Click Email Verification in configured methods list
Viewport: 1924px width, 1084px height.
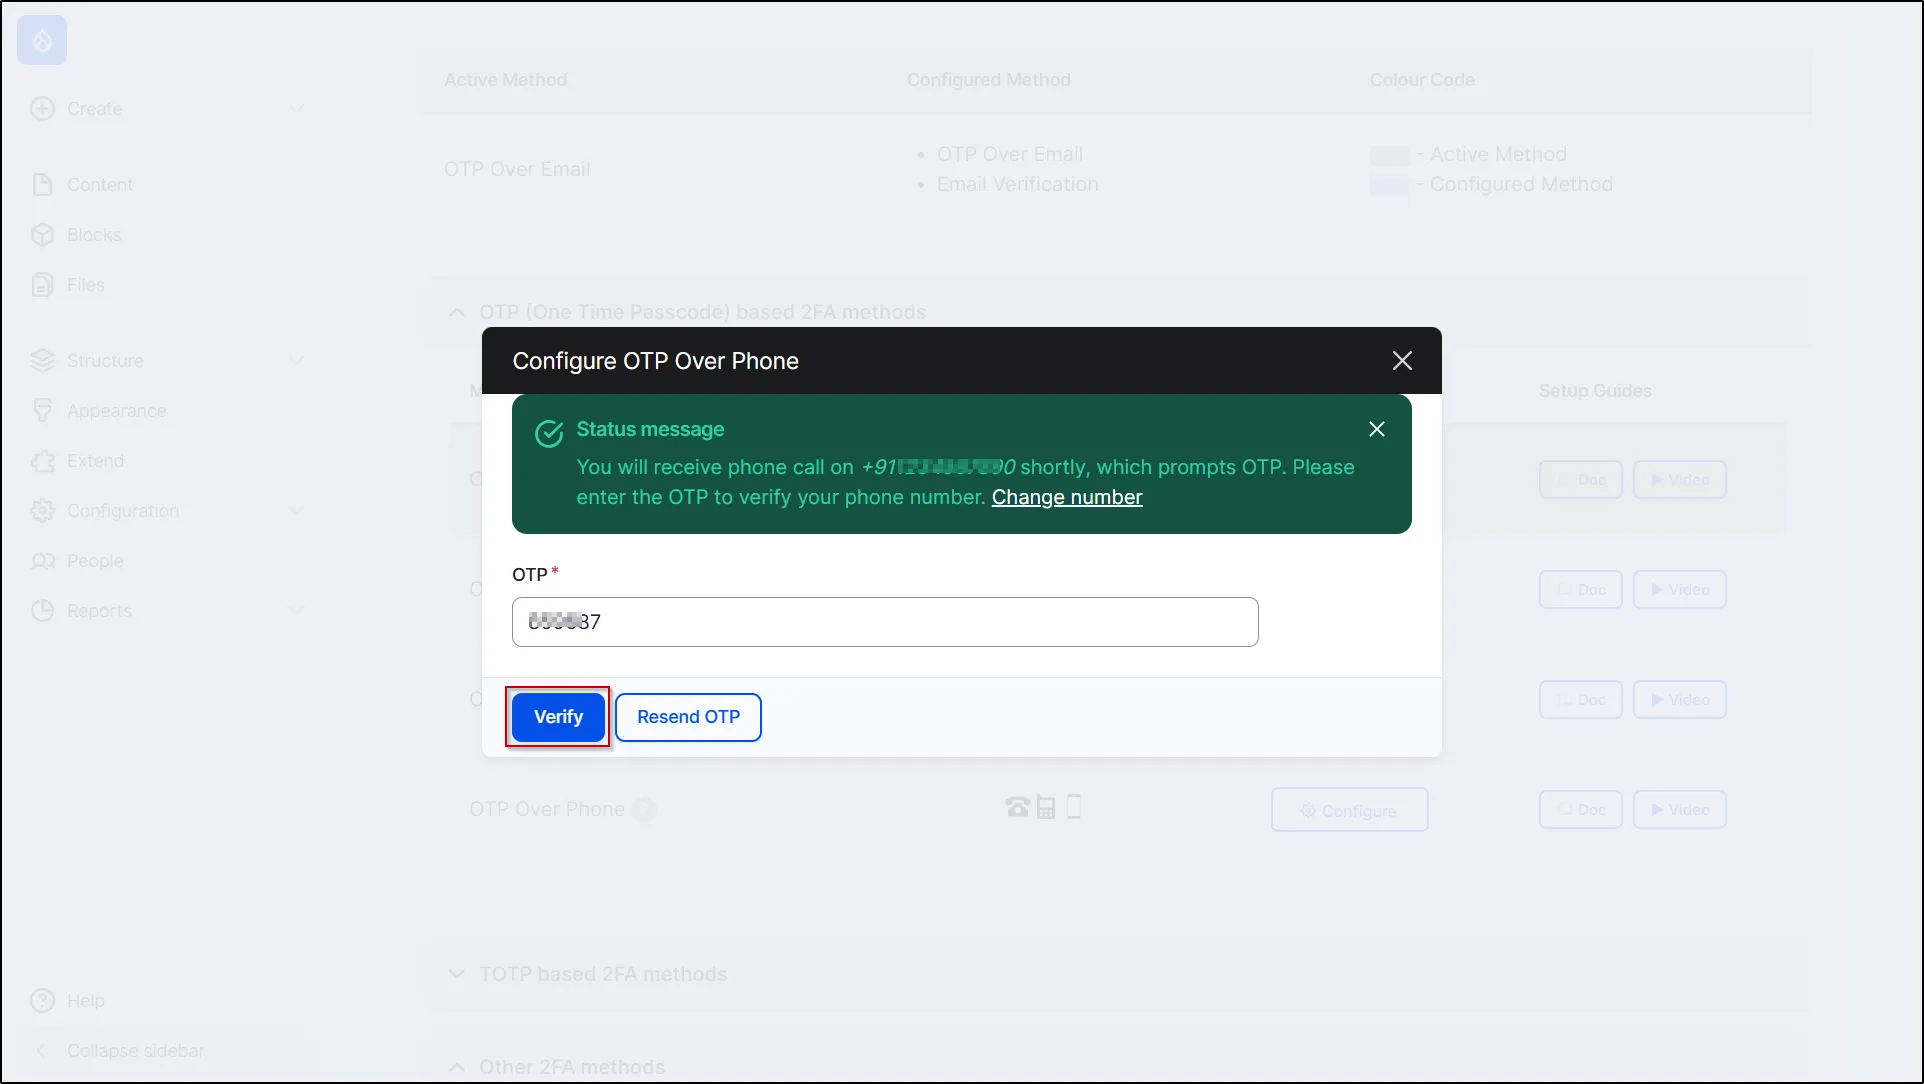click(1017, 184)
